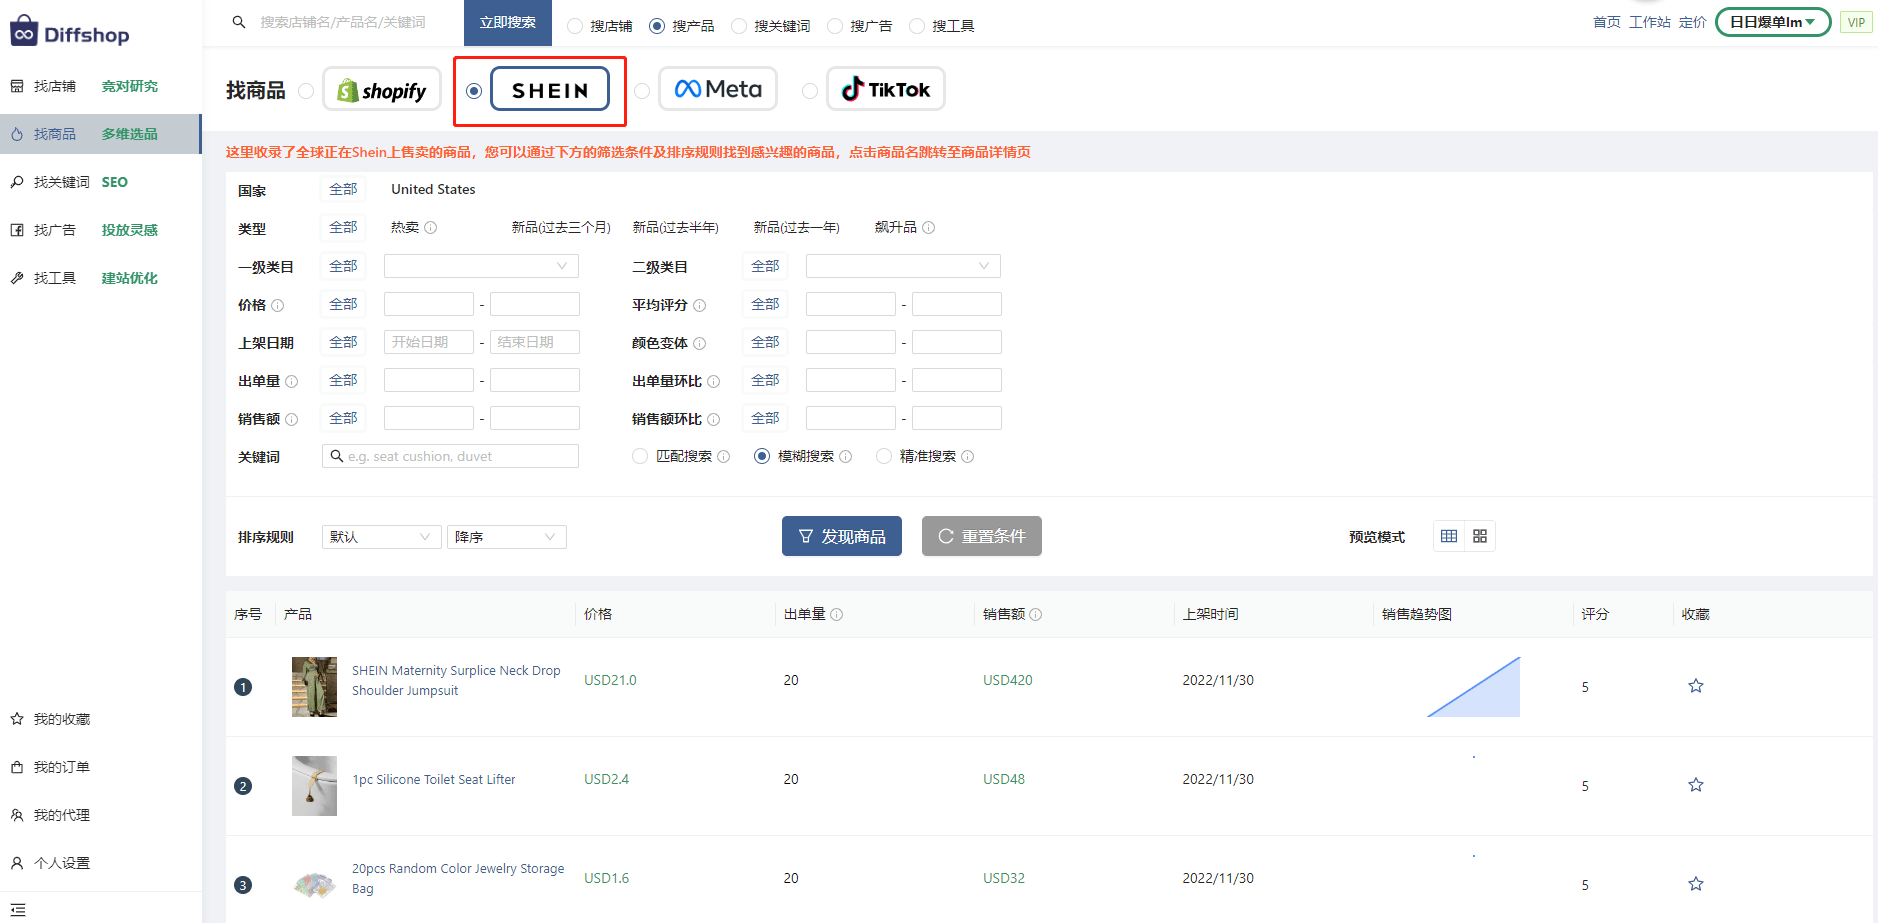Select United States country filter

pos(433,189)
